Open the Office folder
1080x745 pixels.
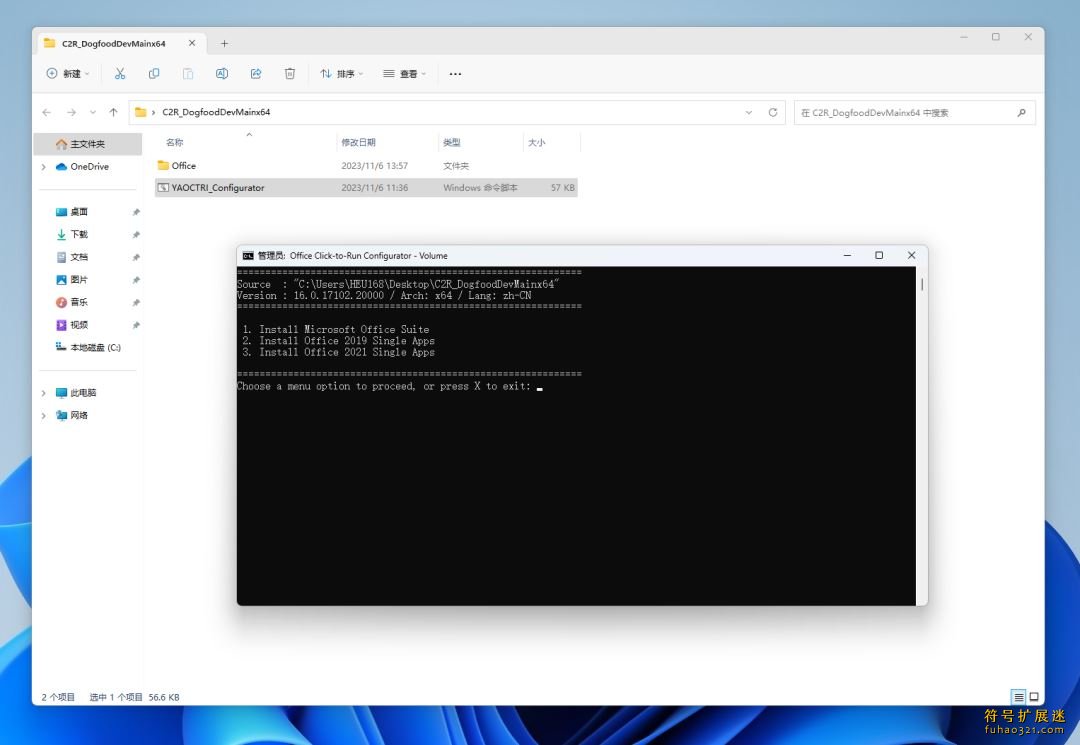coord(183,166)
